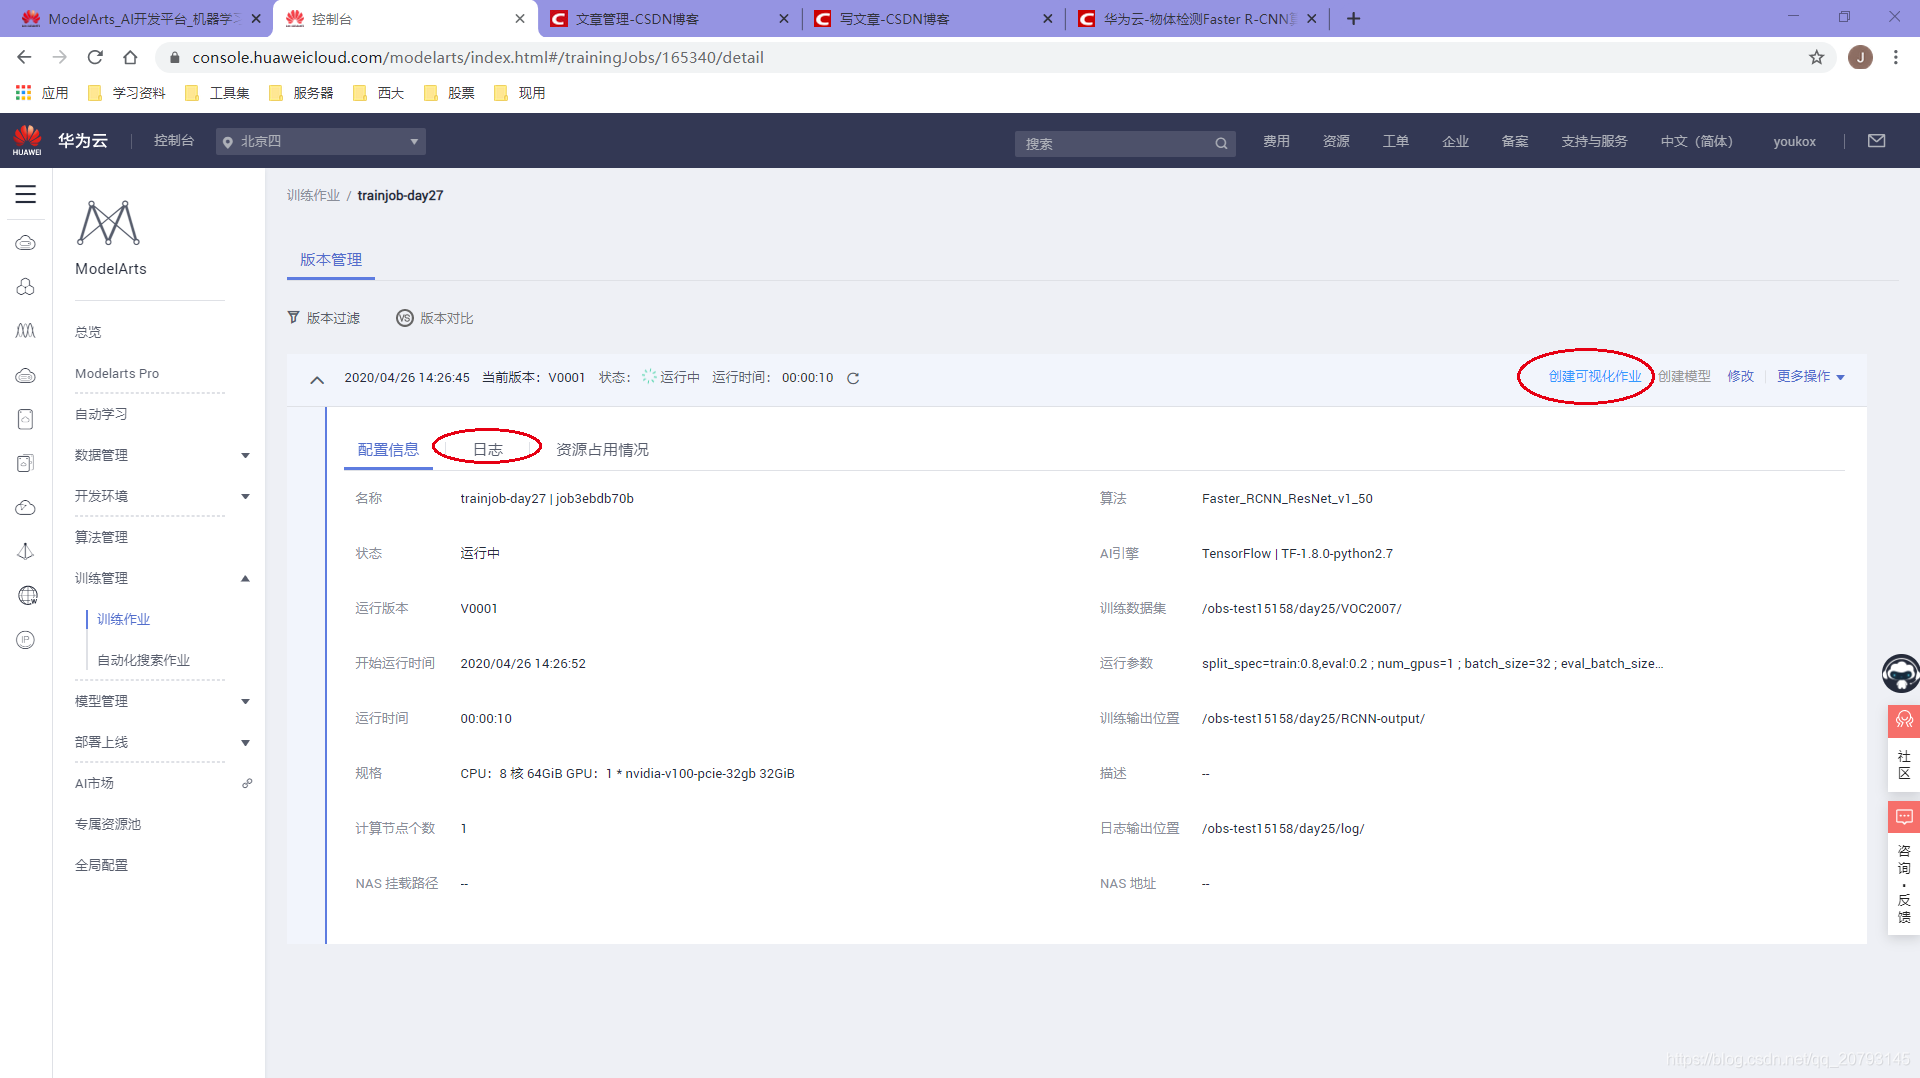The height and width of the screenshot is (1078, 1920).
Task: Open the Chrome apps grid shortcut
Action: [x=23, y=92]
